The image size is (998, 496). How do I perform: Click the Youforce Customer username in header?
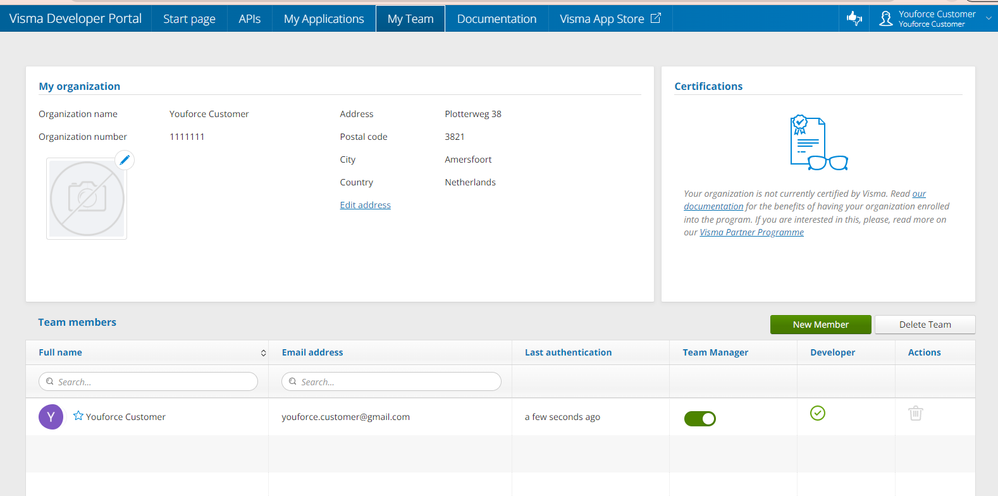[x=937, y=14]
